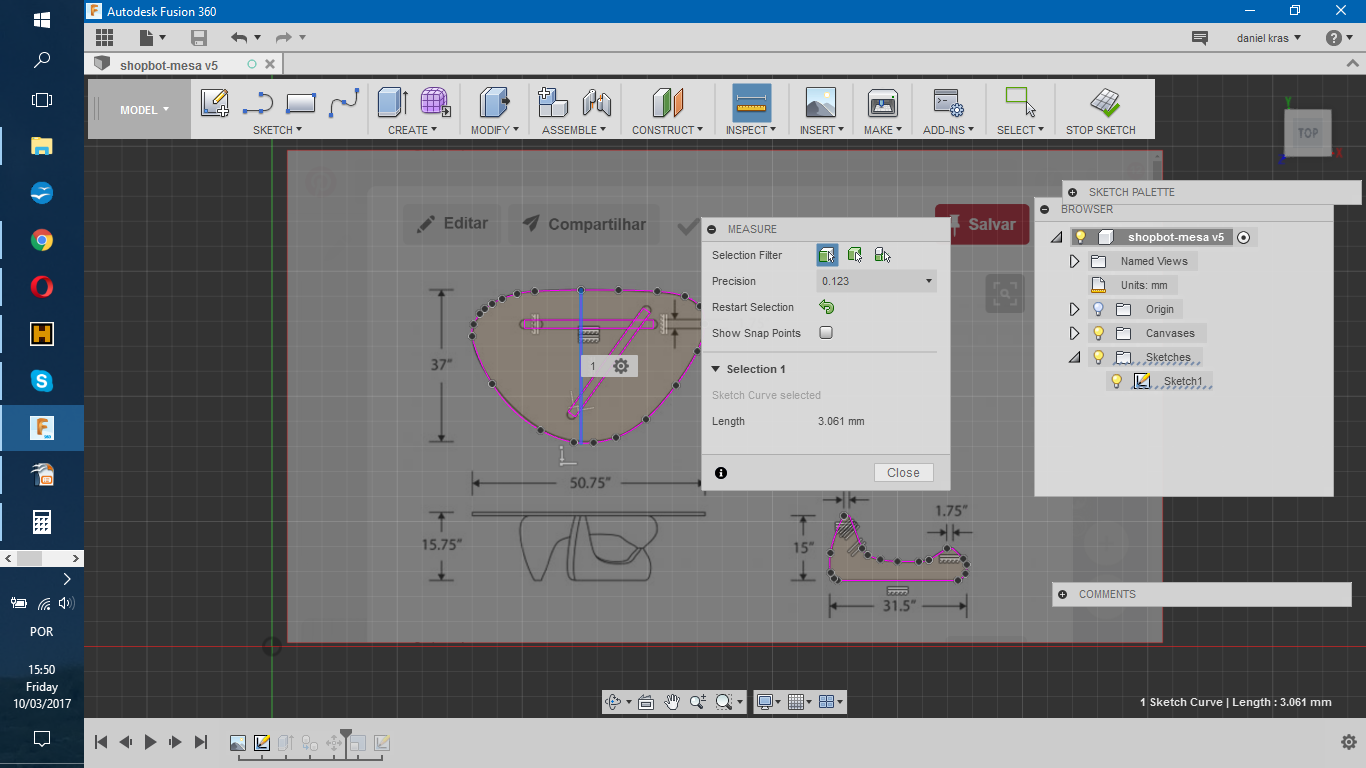Play the timeline

pyautogui.click(x=151, y=742)
